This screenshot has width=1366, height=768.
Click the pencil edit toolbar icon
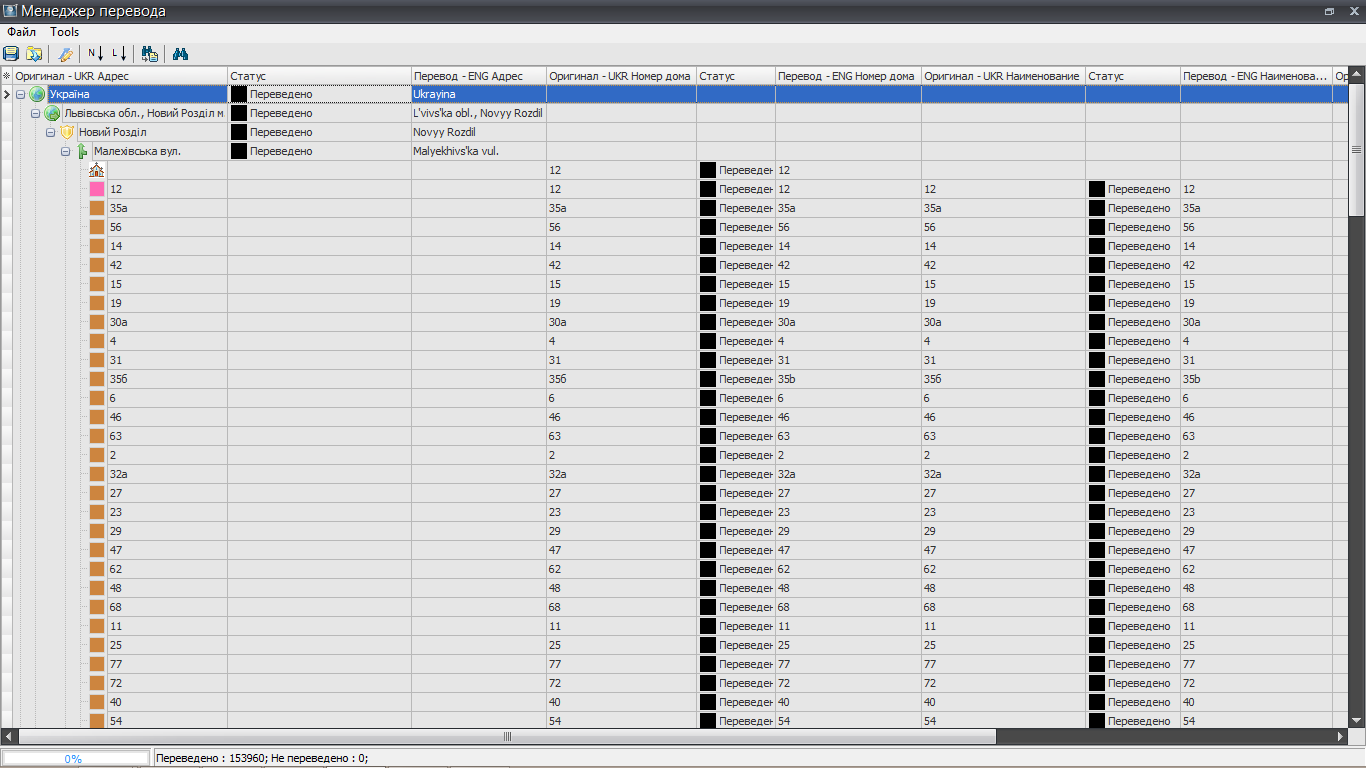66,54
